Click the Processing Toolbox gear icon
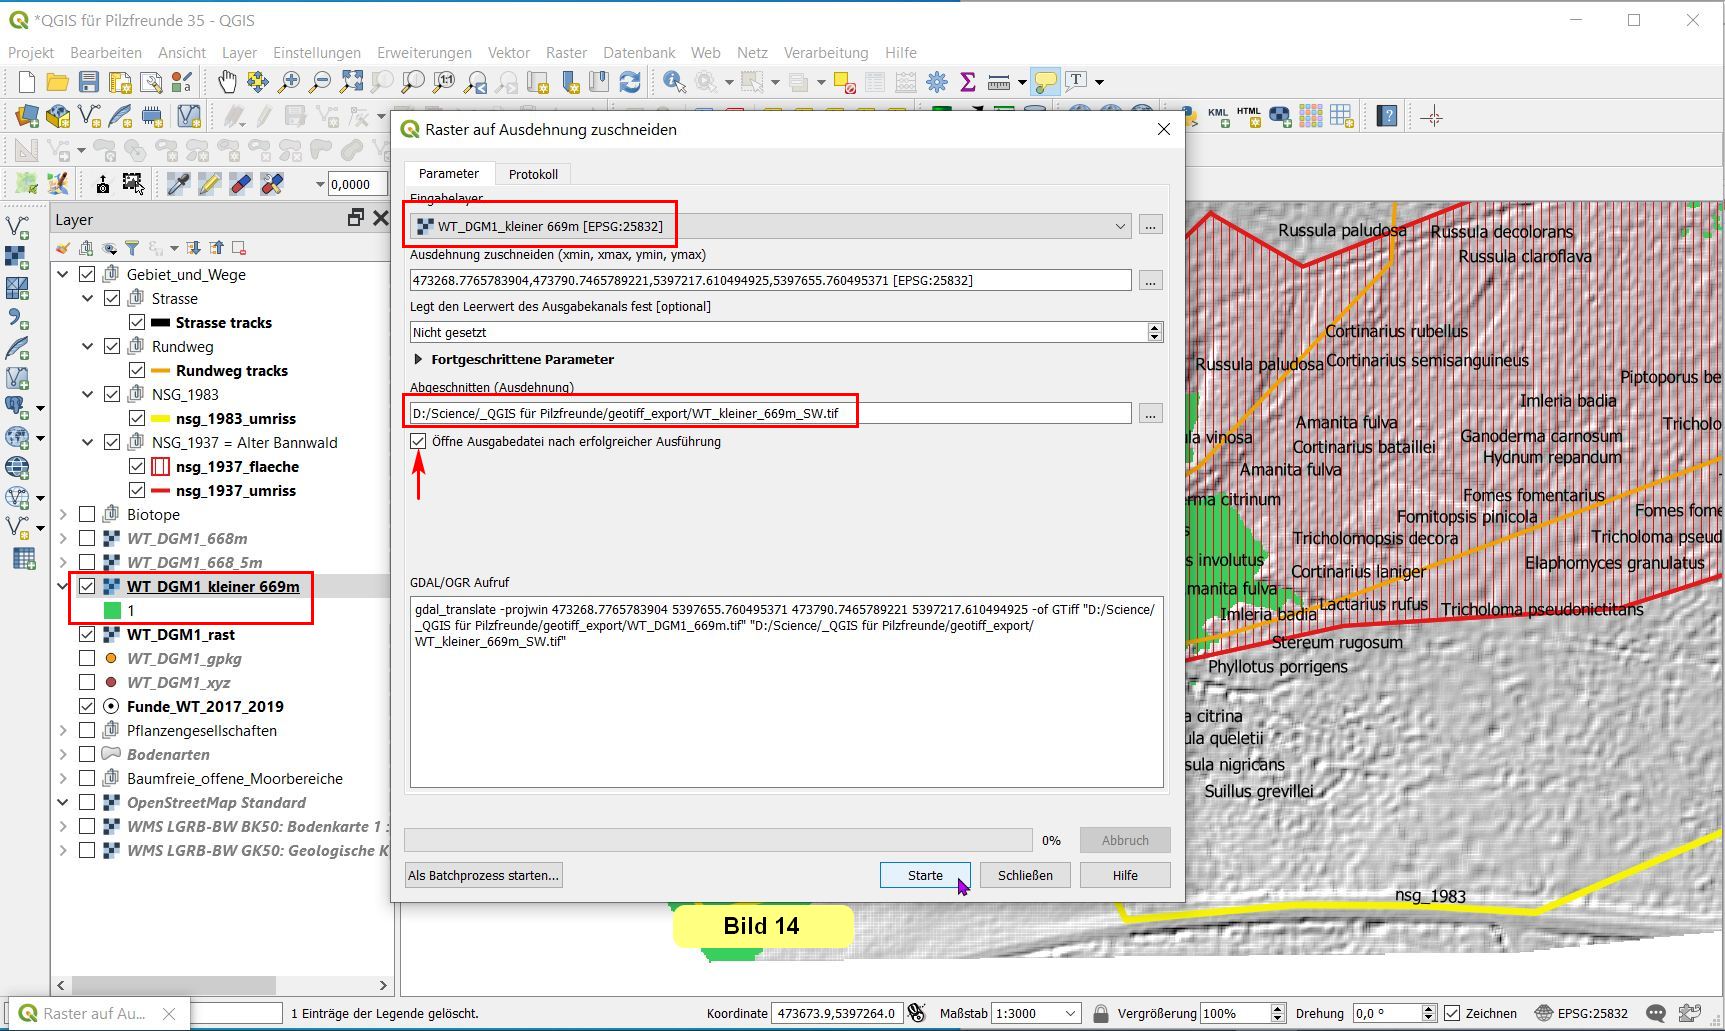 937,82
